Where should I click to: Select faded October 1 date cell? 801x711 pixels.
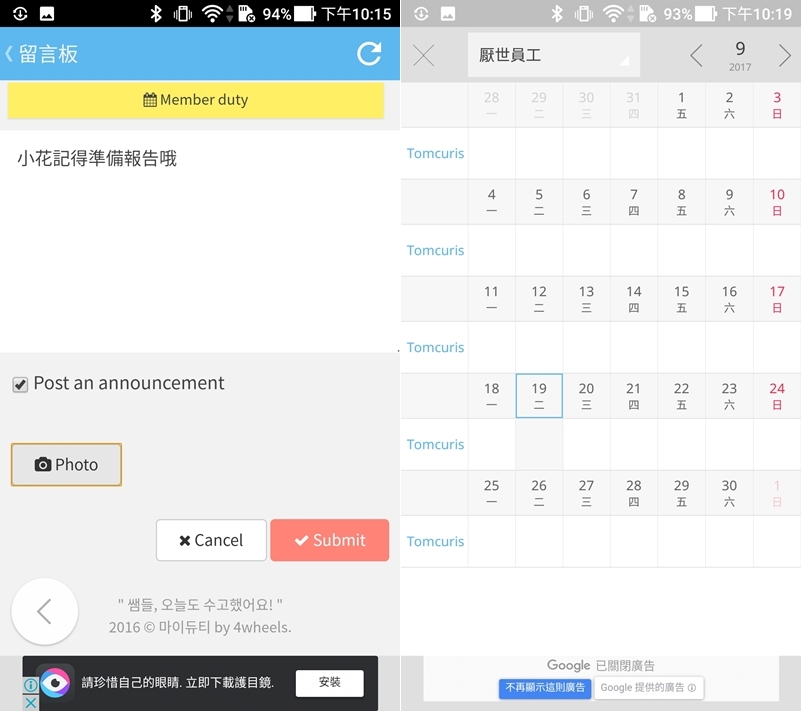[777, 492]
